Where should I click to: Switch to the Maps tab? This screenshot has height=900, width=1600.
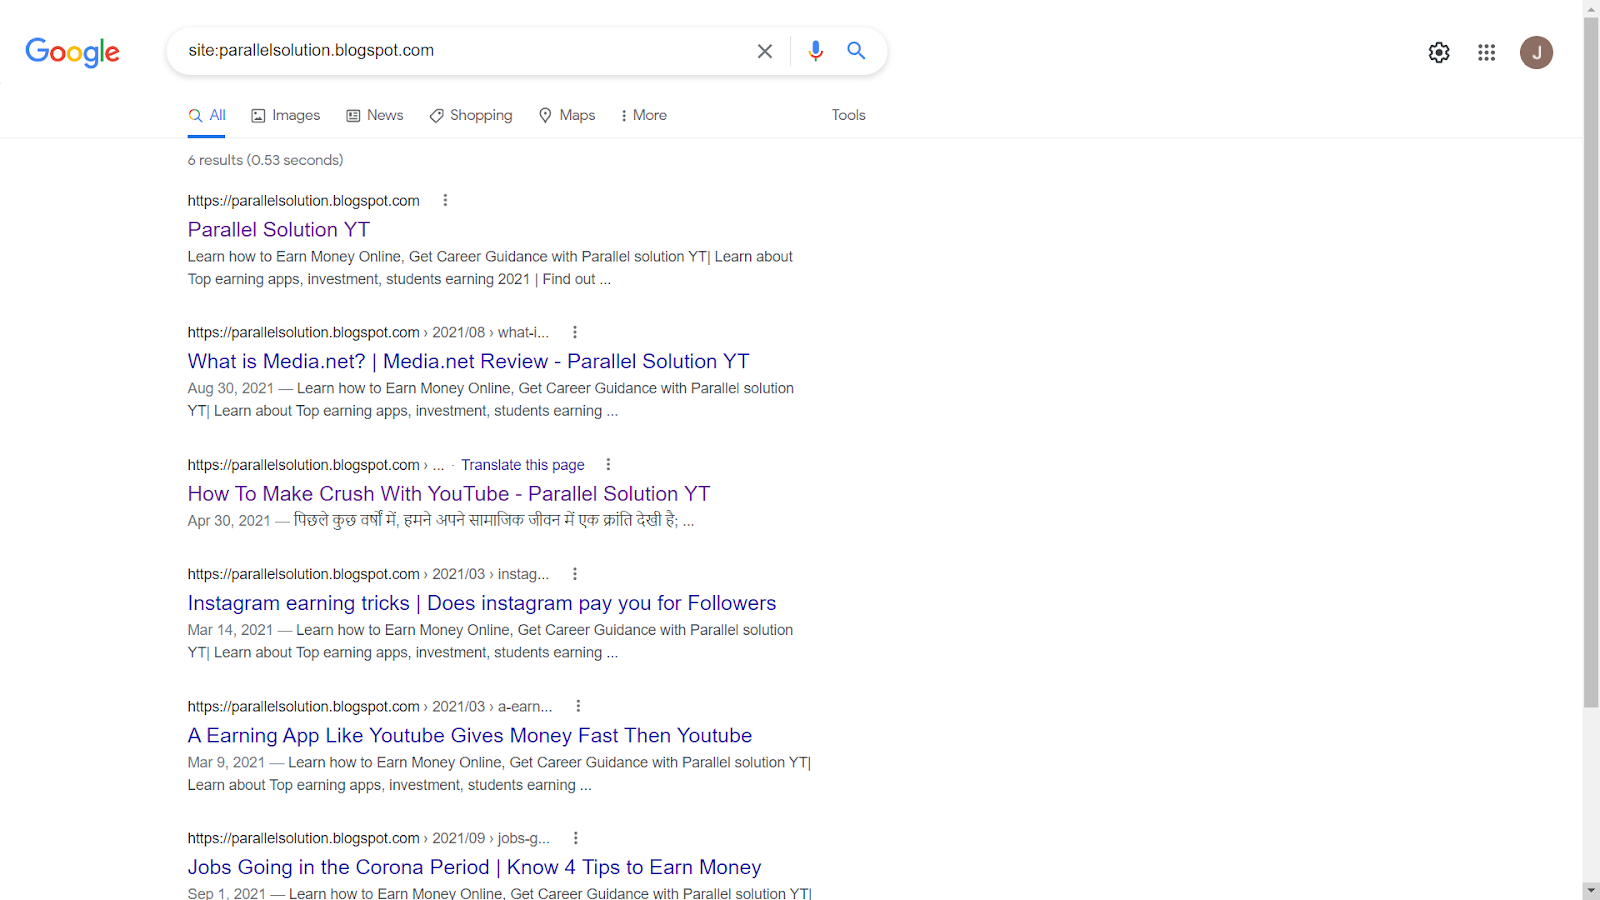pos(567,115)
